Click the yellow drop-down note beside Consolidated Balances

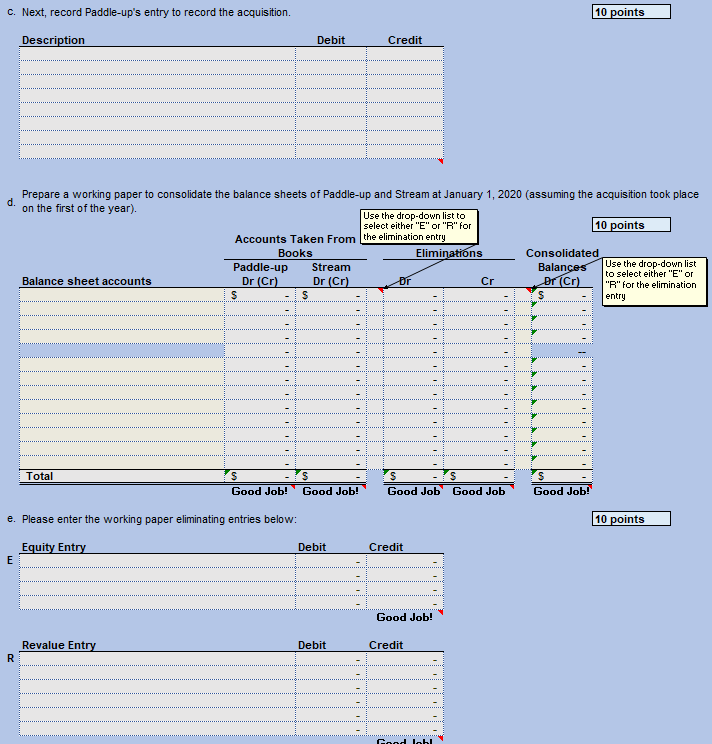pyautogui.click(x=655, y=281)
